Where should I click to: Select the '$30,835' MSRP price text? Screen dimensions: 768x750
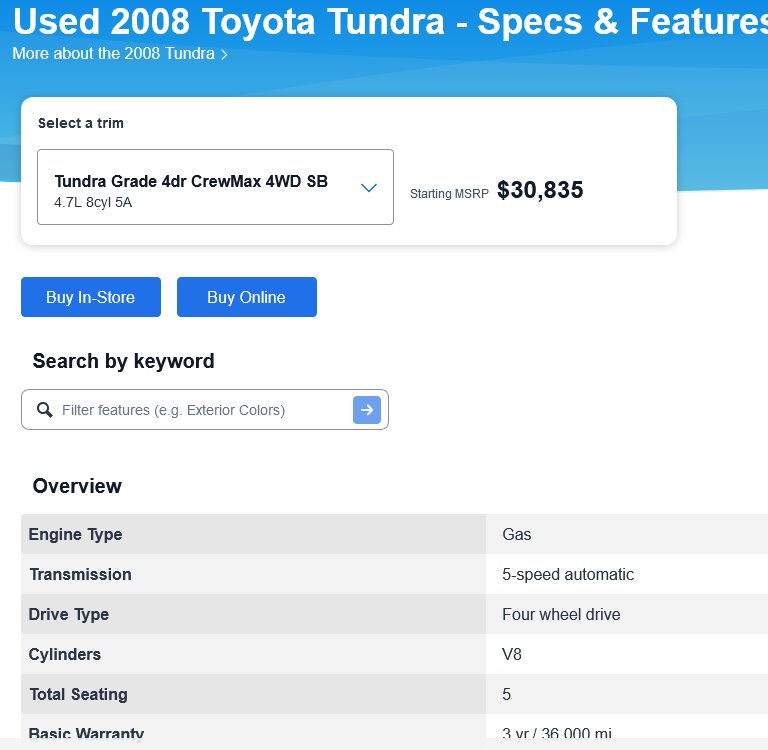tap(540, 190)
